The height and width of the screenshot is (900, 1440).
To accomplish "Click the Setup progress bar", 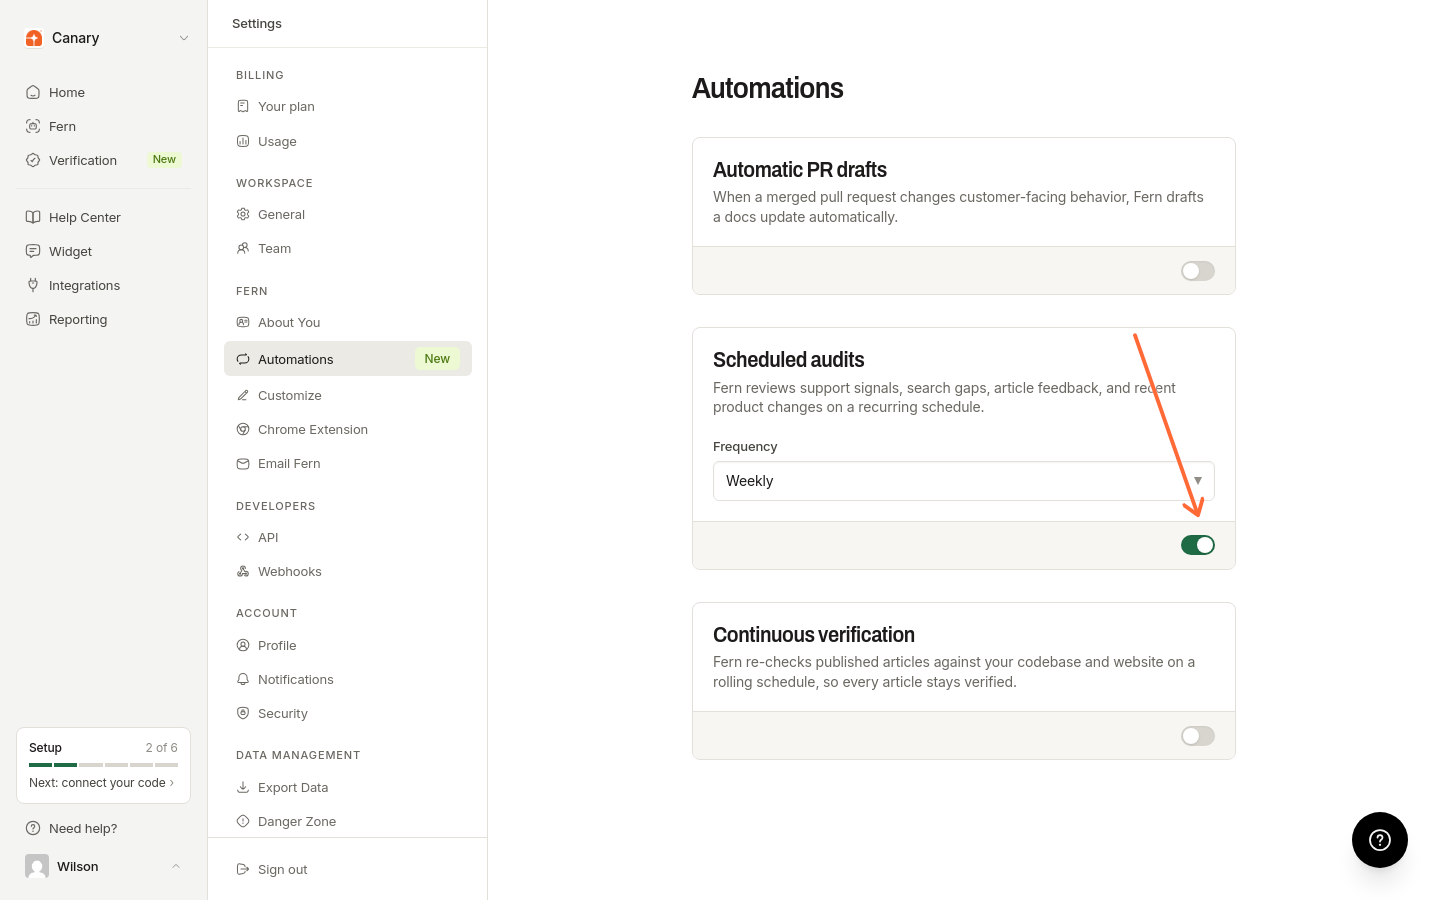I will point(104,765).
